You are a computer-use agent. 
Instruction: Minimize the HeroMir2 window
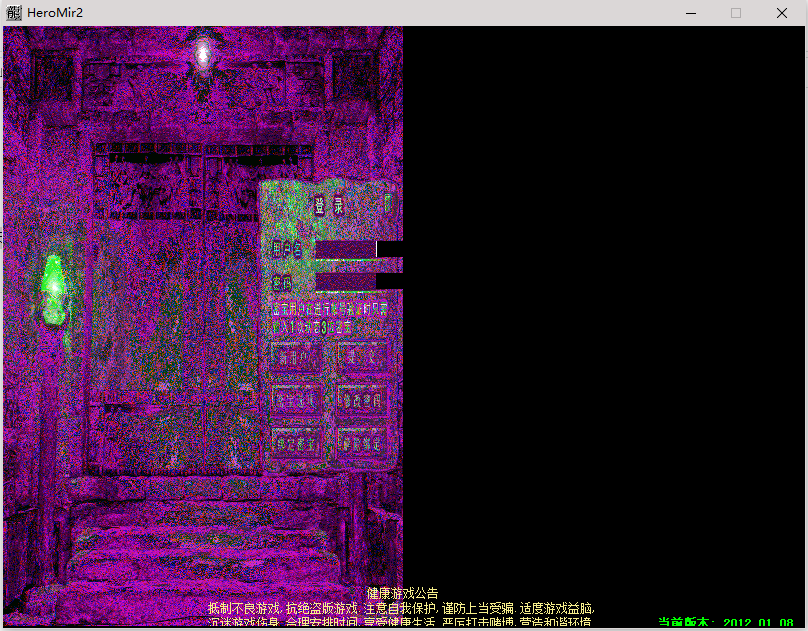click(x=691, y=13)
